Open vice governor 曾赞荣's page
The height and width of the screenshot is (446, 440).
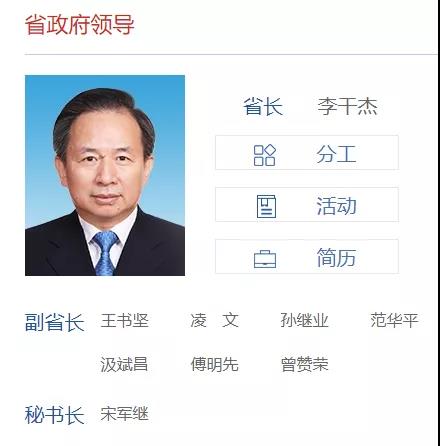(304, 364)
